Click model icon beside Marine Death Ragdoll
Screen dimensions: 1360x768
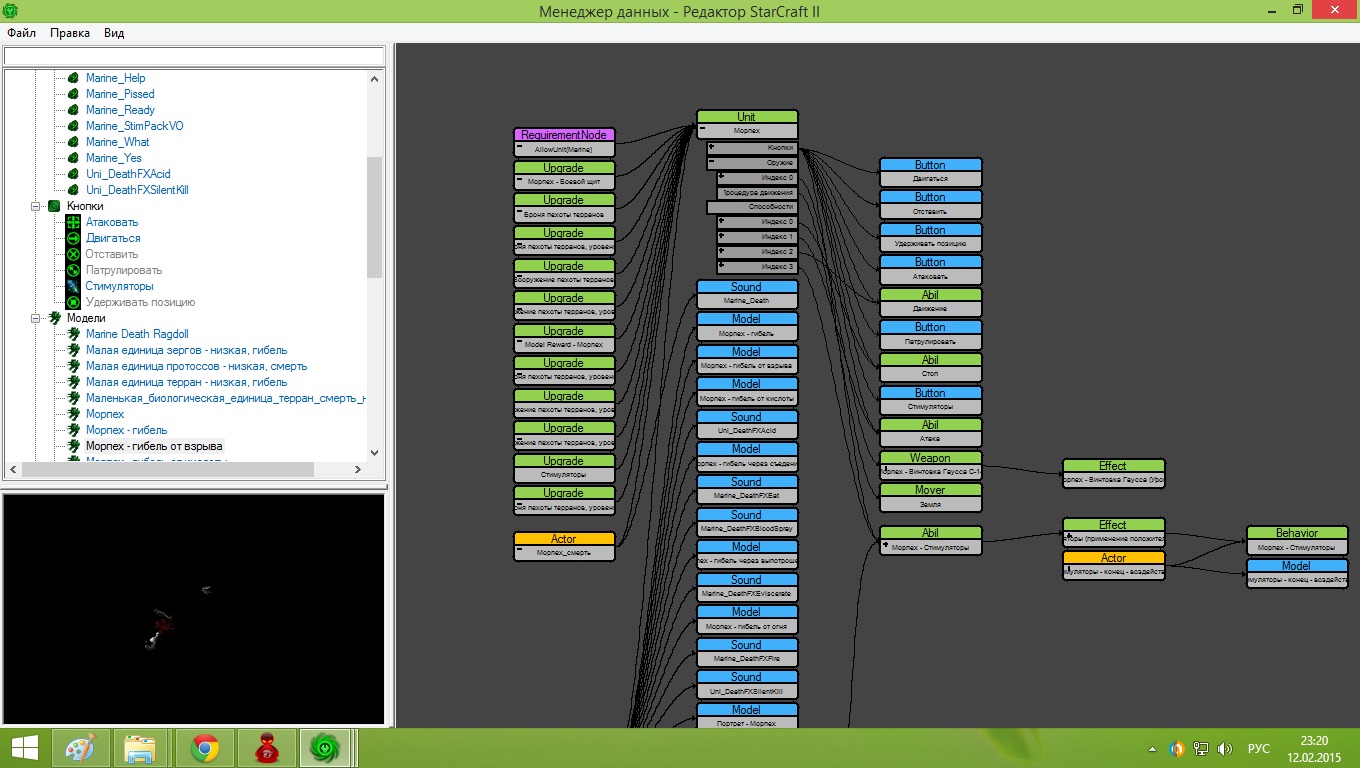coord(73,334)
